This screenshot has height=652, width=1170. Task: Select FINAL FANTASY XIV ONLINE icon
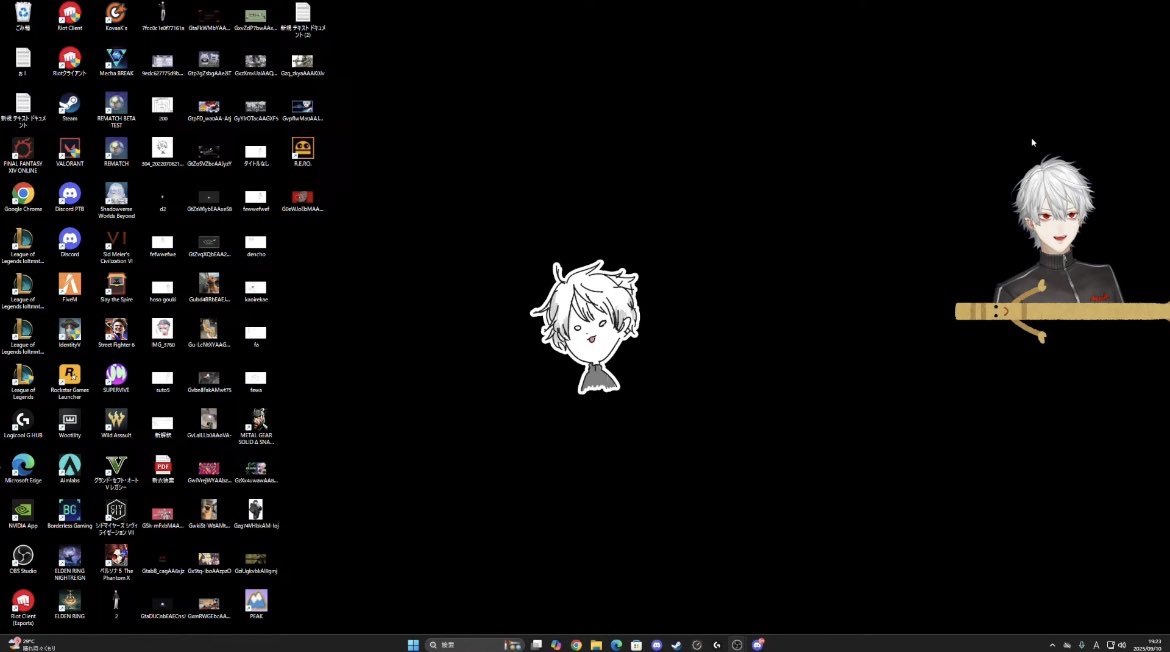point(23,156)
